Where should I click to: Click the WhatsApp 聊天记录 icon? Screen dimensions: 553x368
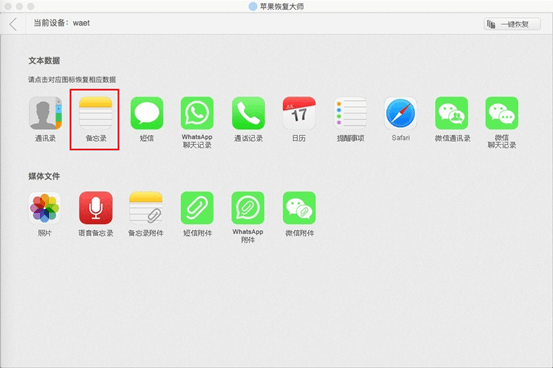(197, 113)
